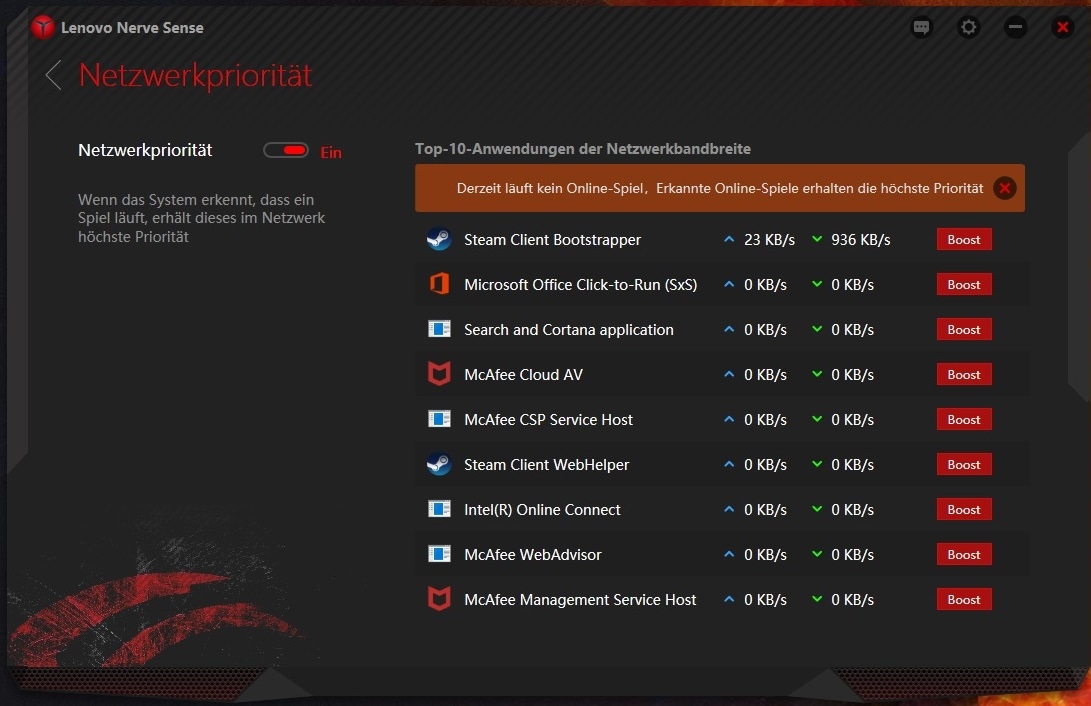Screen dimensions: 1091x706
Task: Boost Intel(R) Online Connect
Action: point(964,509)
